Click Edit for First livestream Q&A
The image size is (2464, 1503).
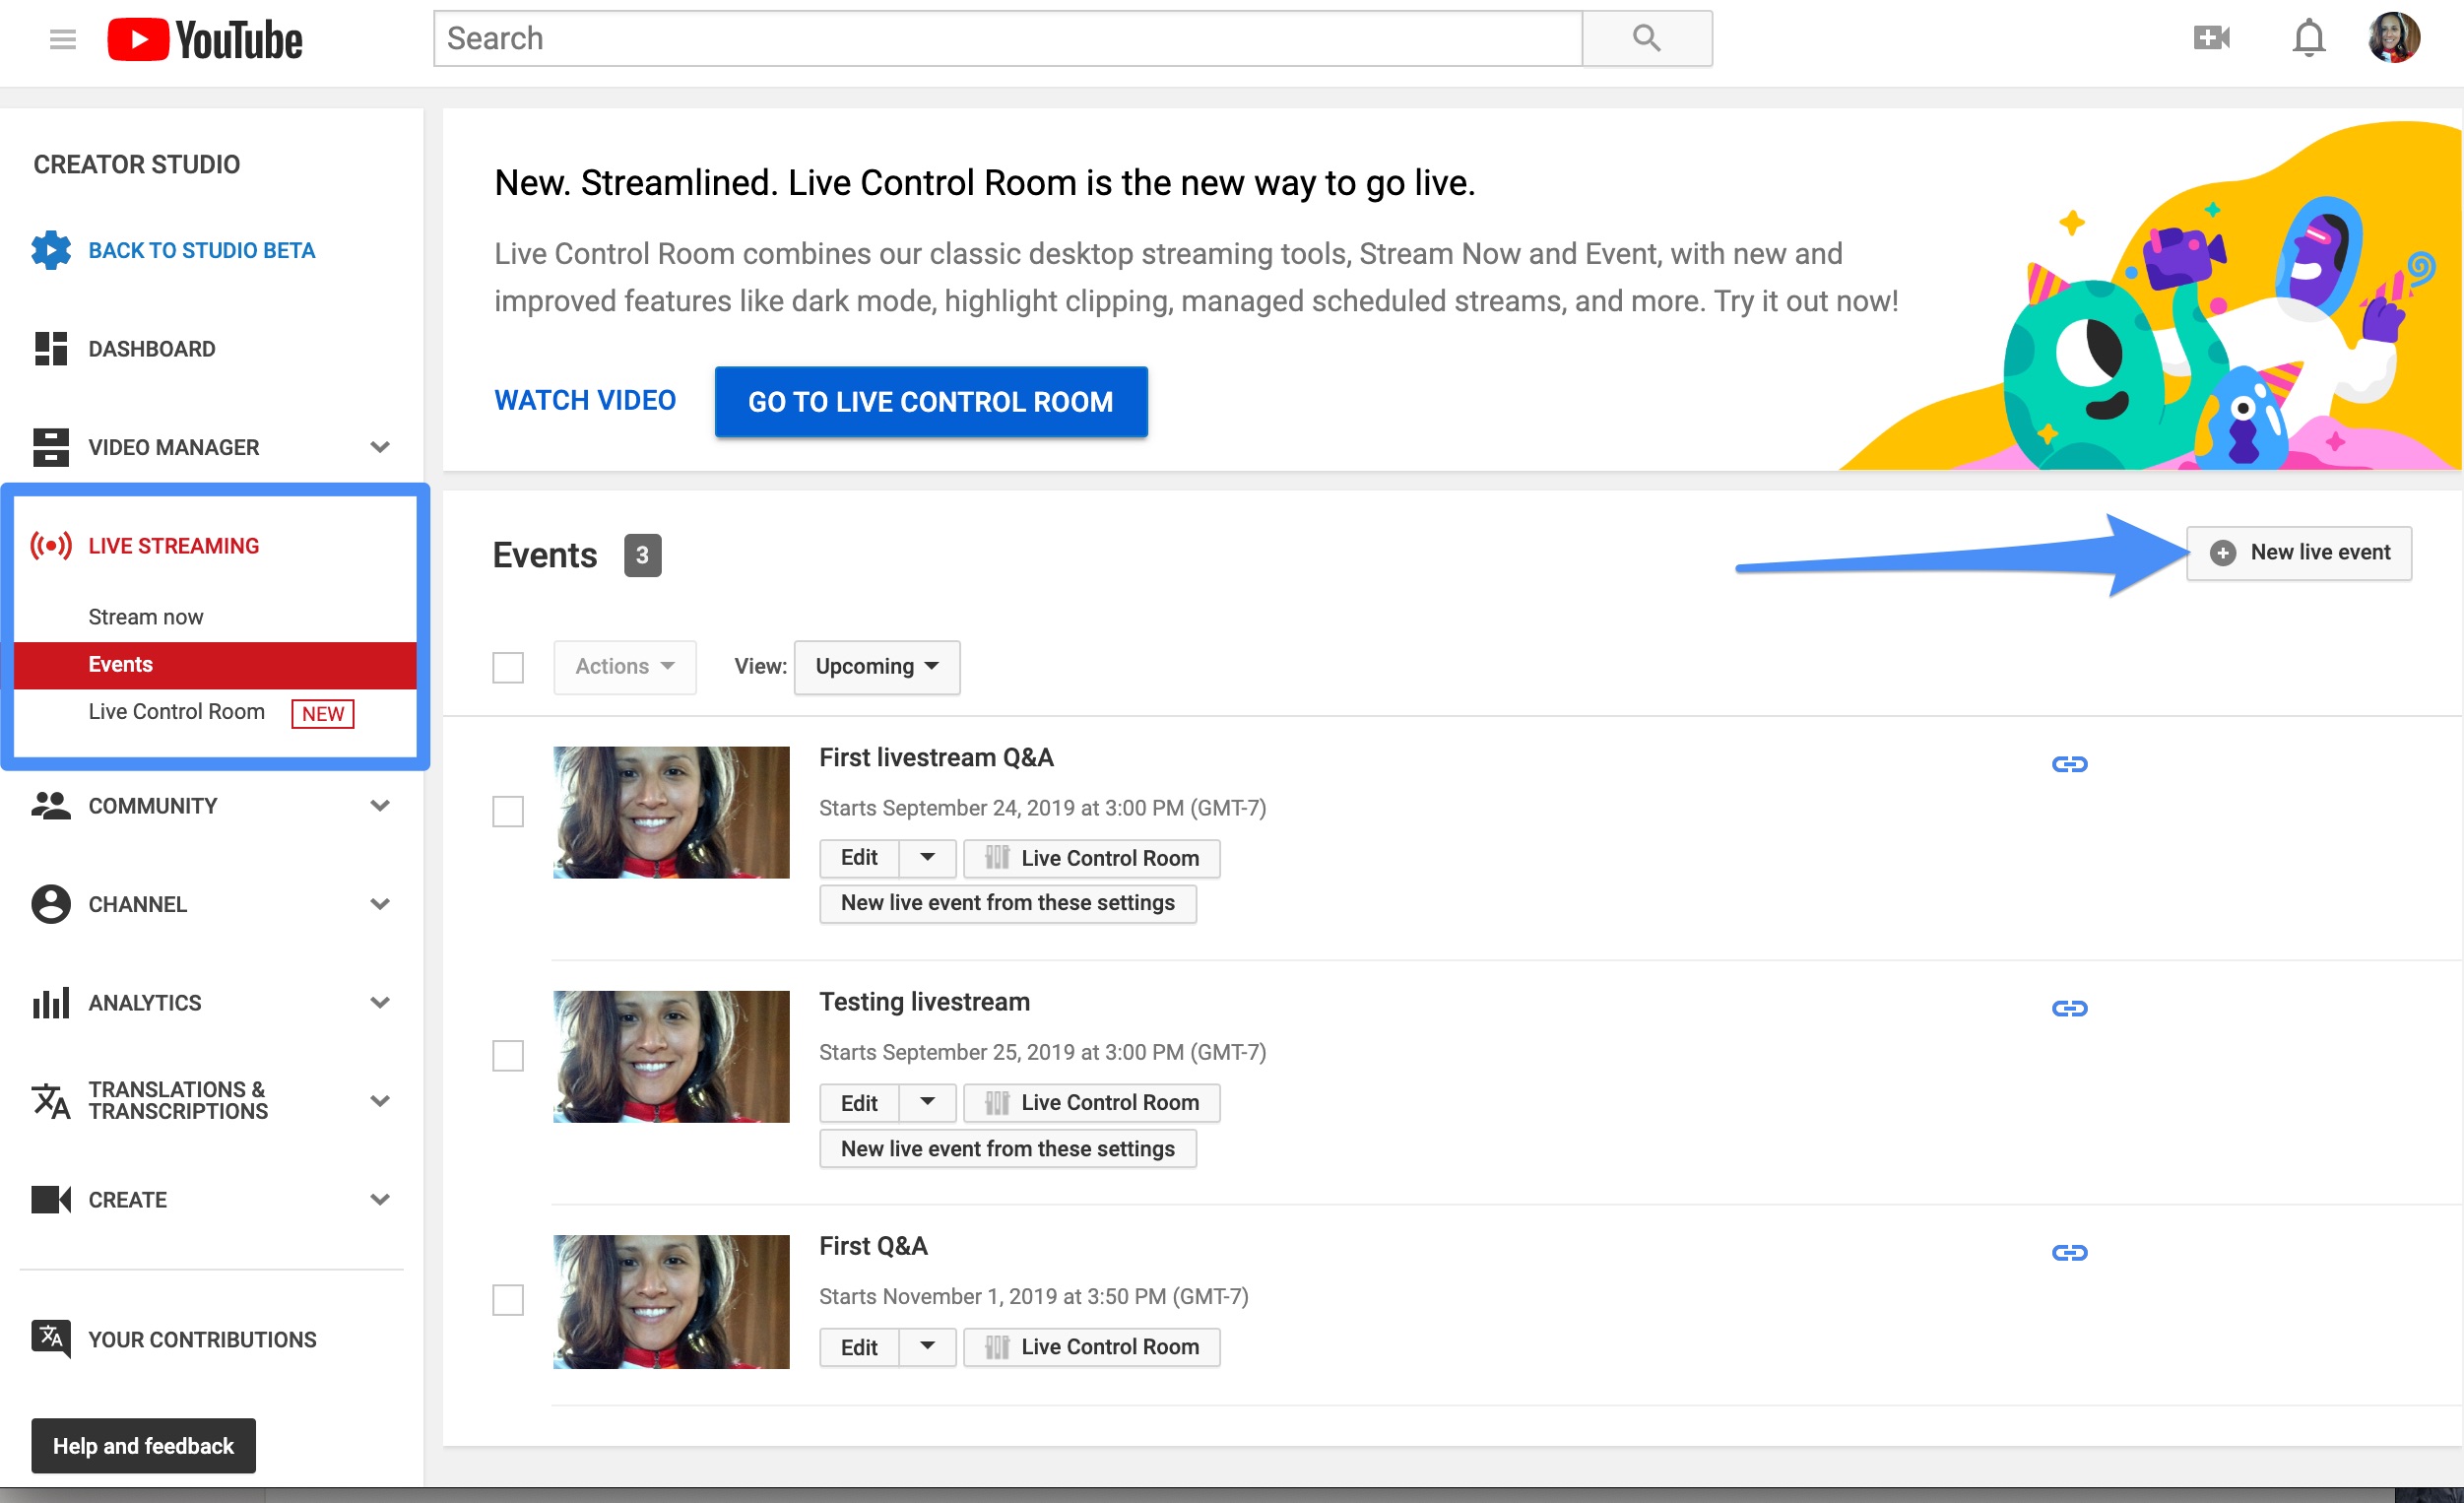(859, 858)
